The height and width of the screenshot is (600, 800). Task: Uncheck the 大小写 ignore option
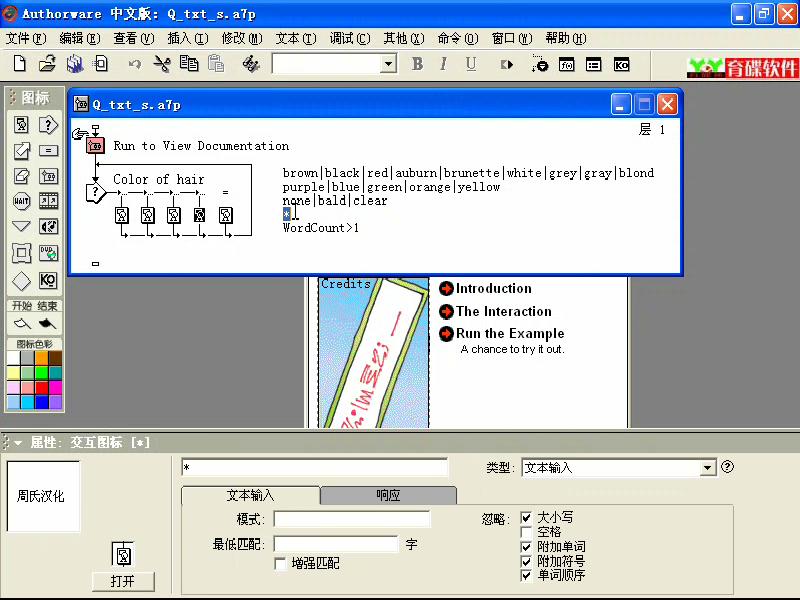[526, 518]
